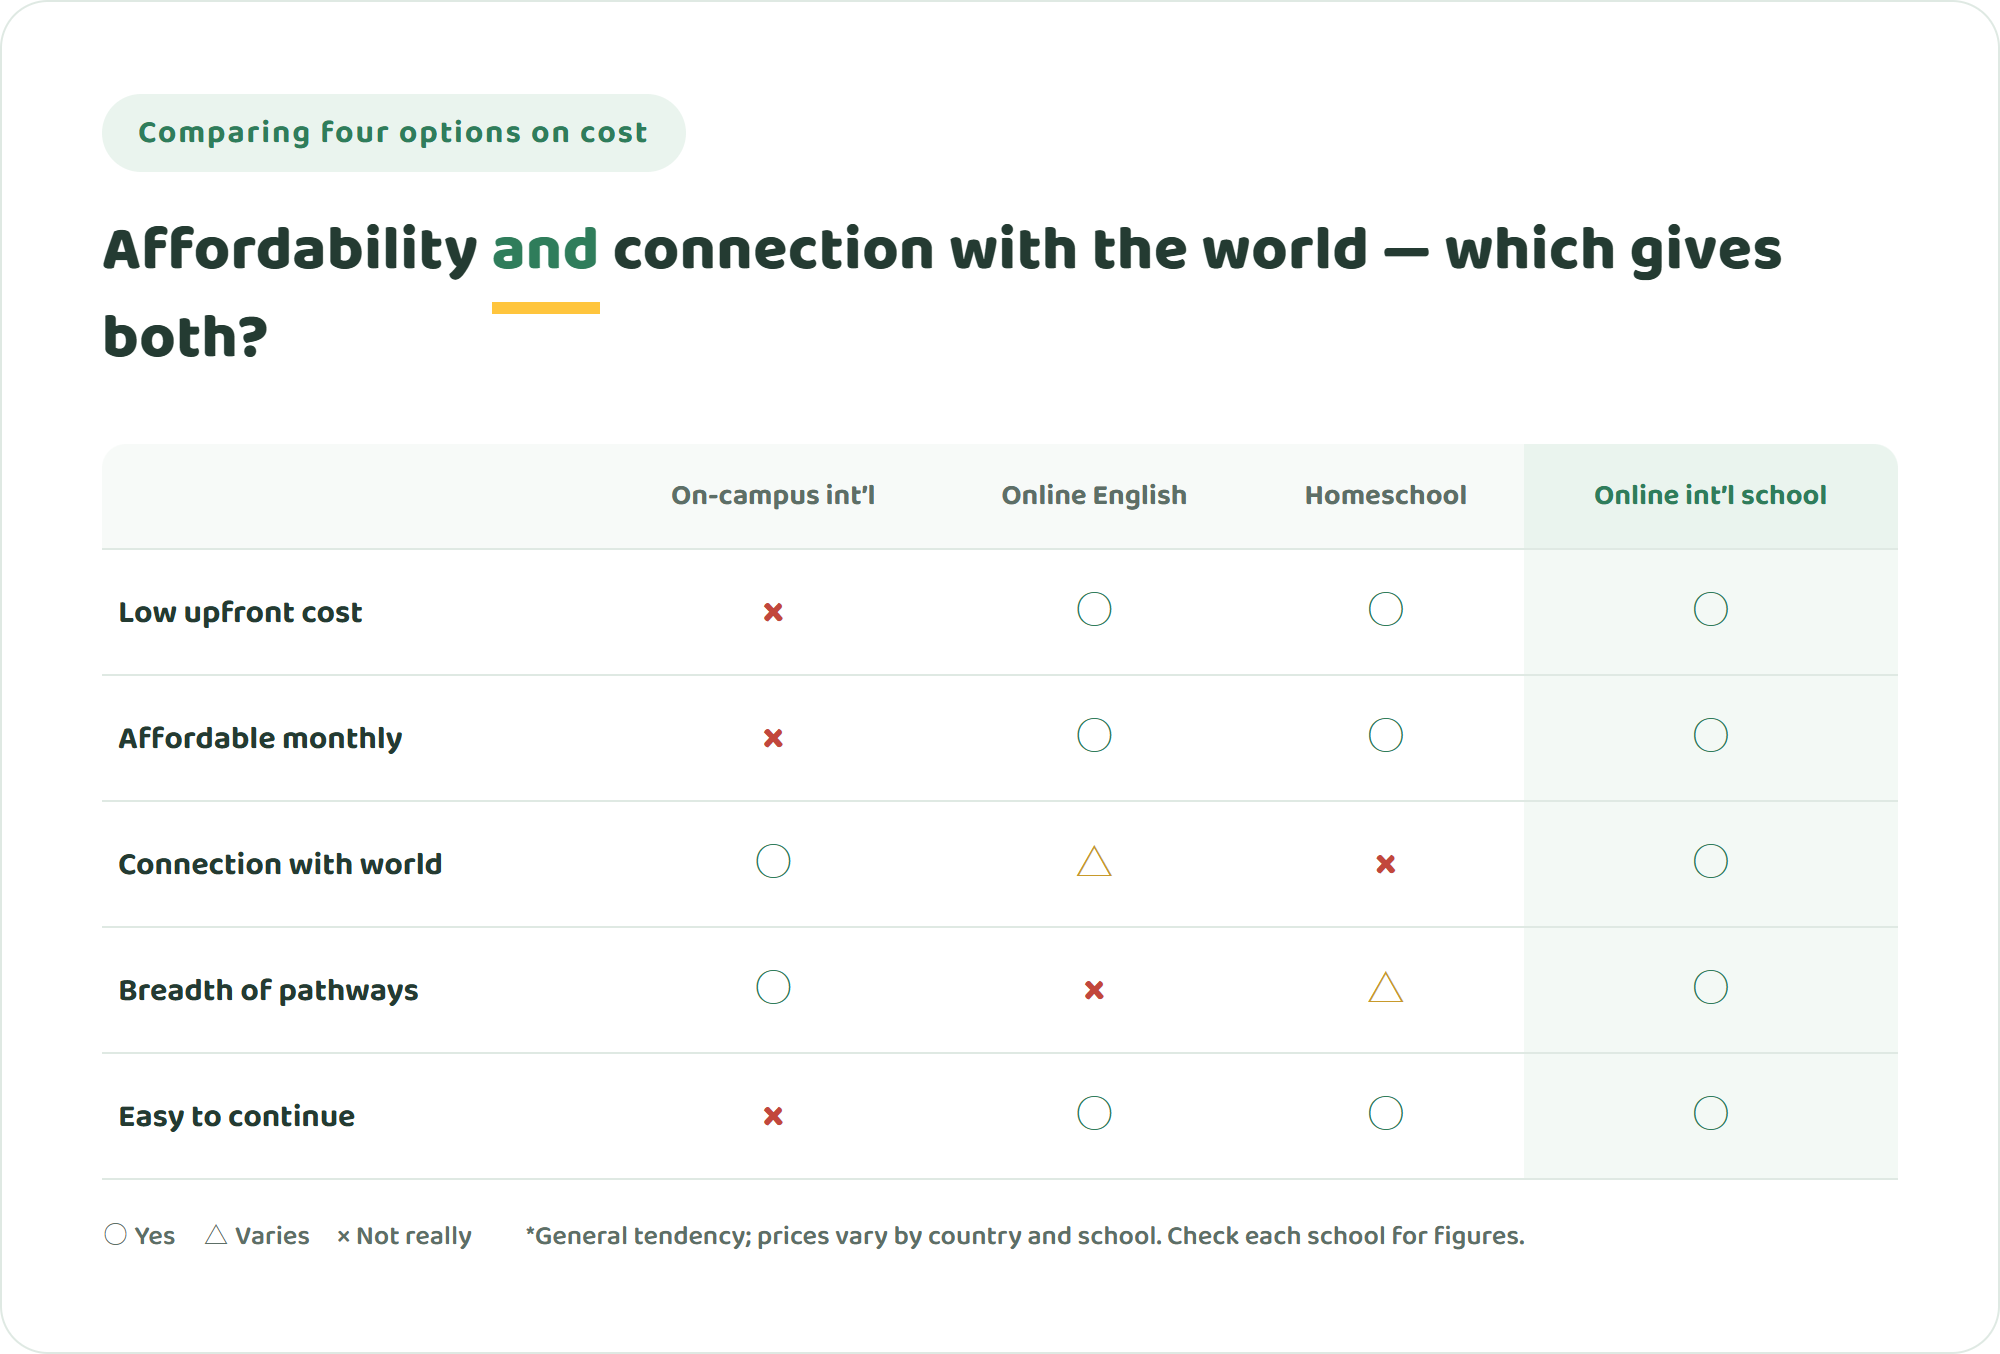Select the Homeschool column header

(x=1386, y=495)
